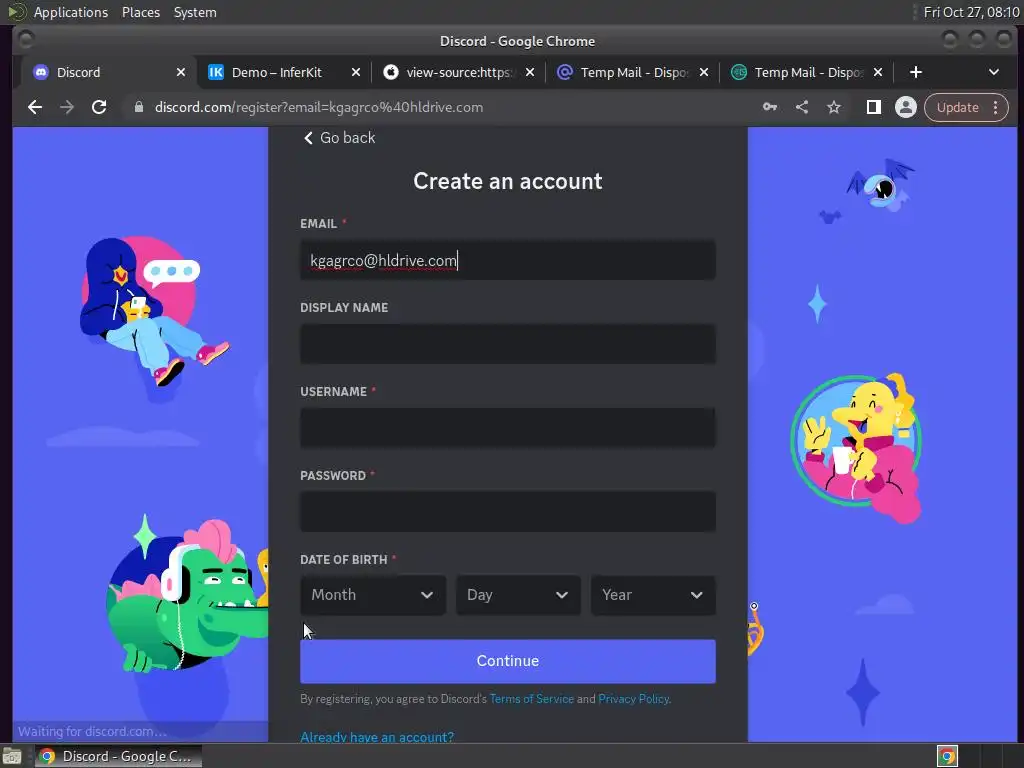Focus the Username field
The width and height of the screenshot is (1024, 768).
507,428
